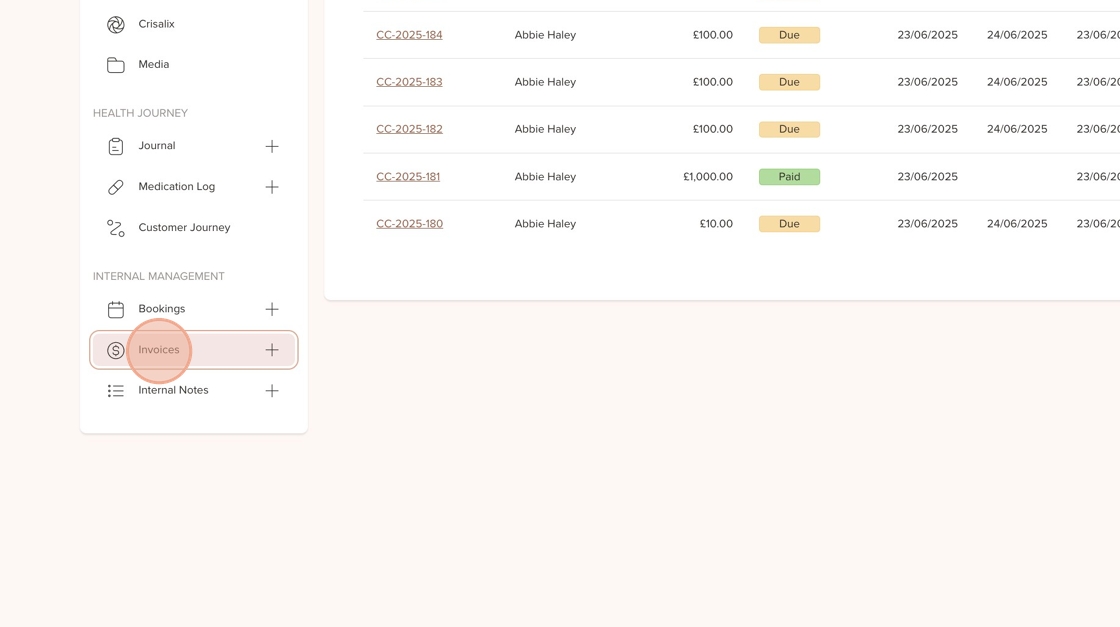
Task: Click the Medication Log pill icon
Action: click(116, 187)
